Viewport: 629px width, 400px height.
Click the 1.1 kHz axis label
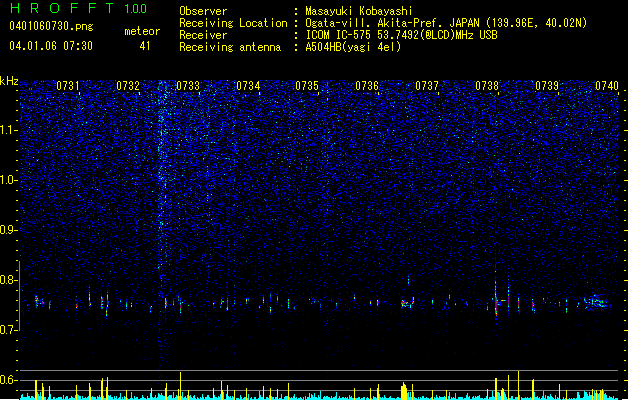[8, 130]
